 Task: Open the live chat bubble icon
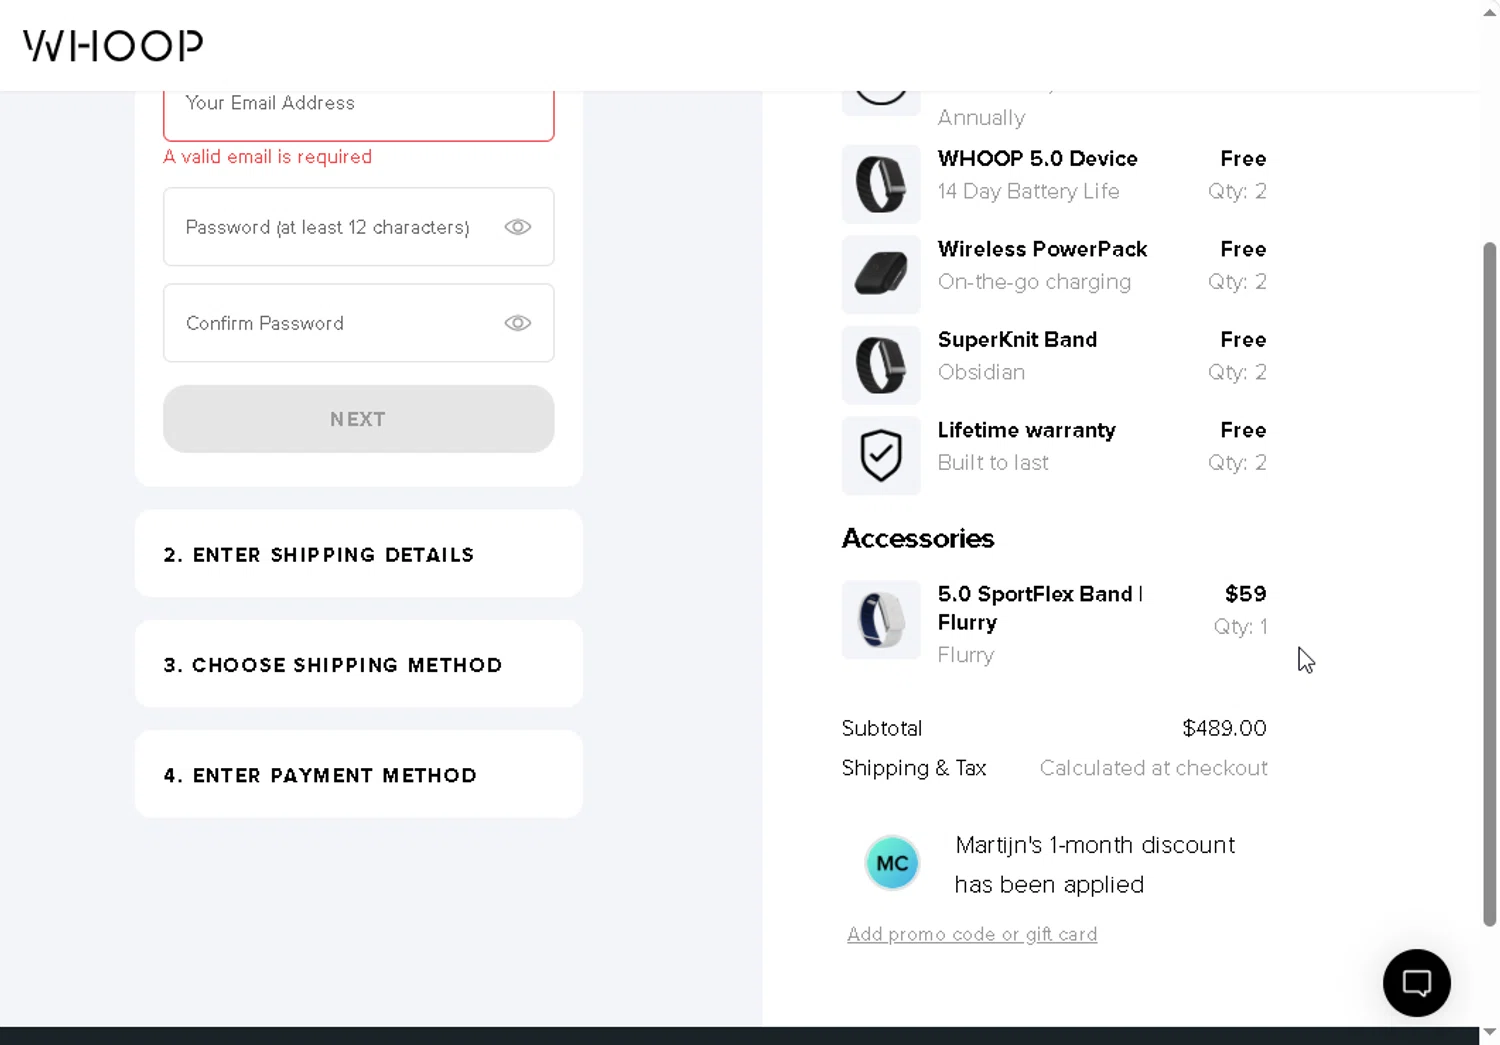(x=1416, y=983)
